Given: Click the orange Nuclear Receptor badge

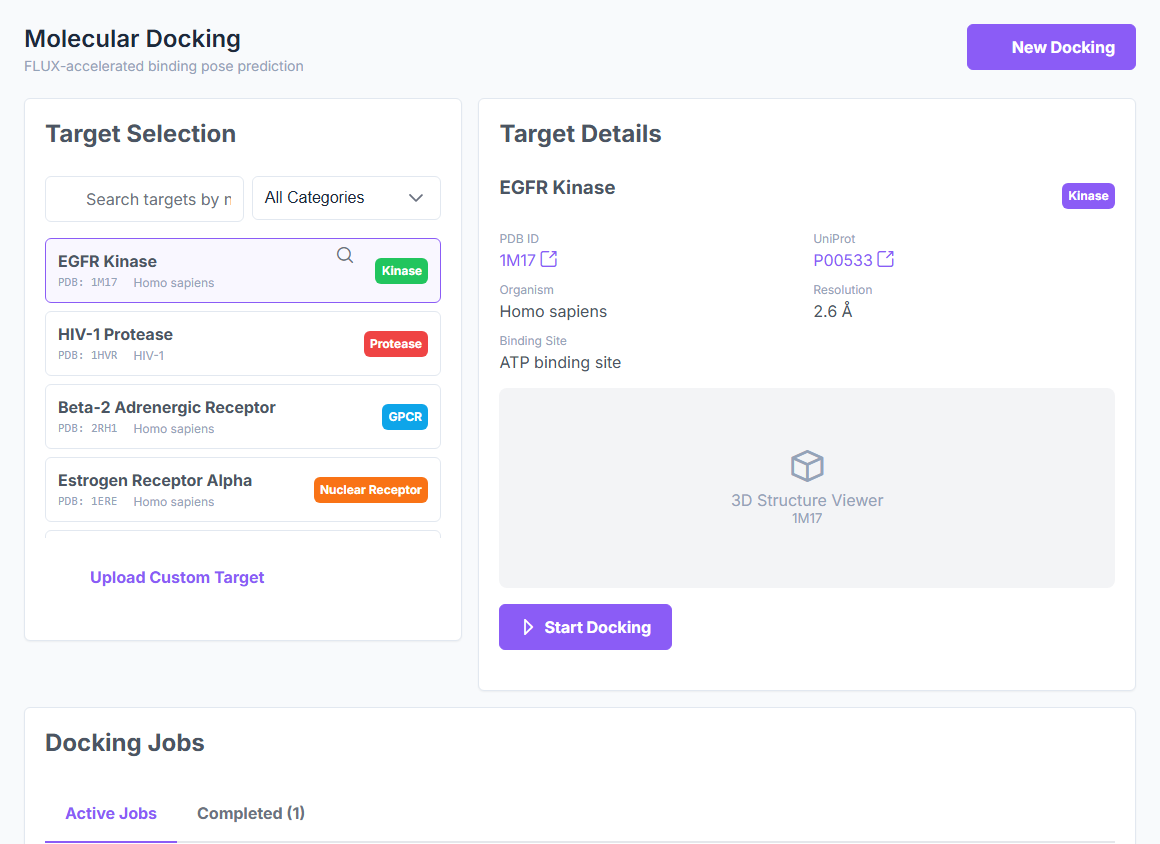Looking at the screenshot, I should click(371, 490).
